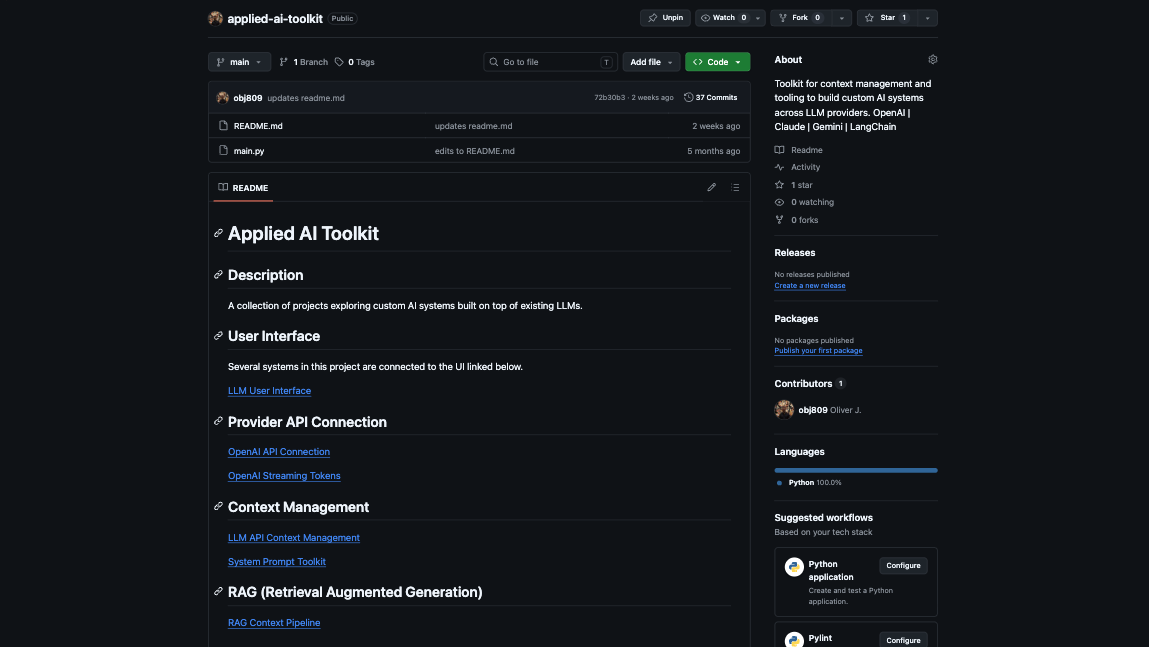
Task: Open the 0 Tags link
Action: coord(355,62)
